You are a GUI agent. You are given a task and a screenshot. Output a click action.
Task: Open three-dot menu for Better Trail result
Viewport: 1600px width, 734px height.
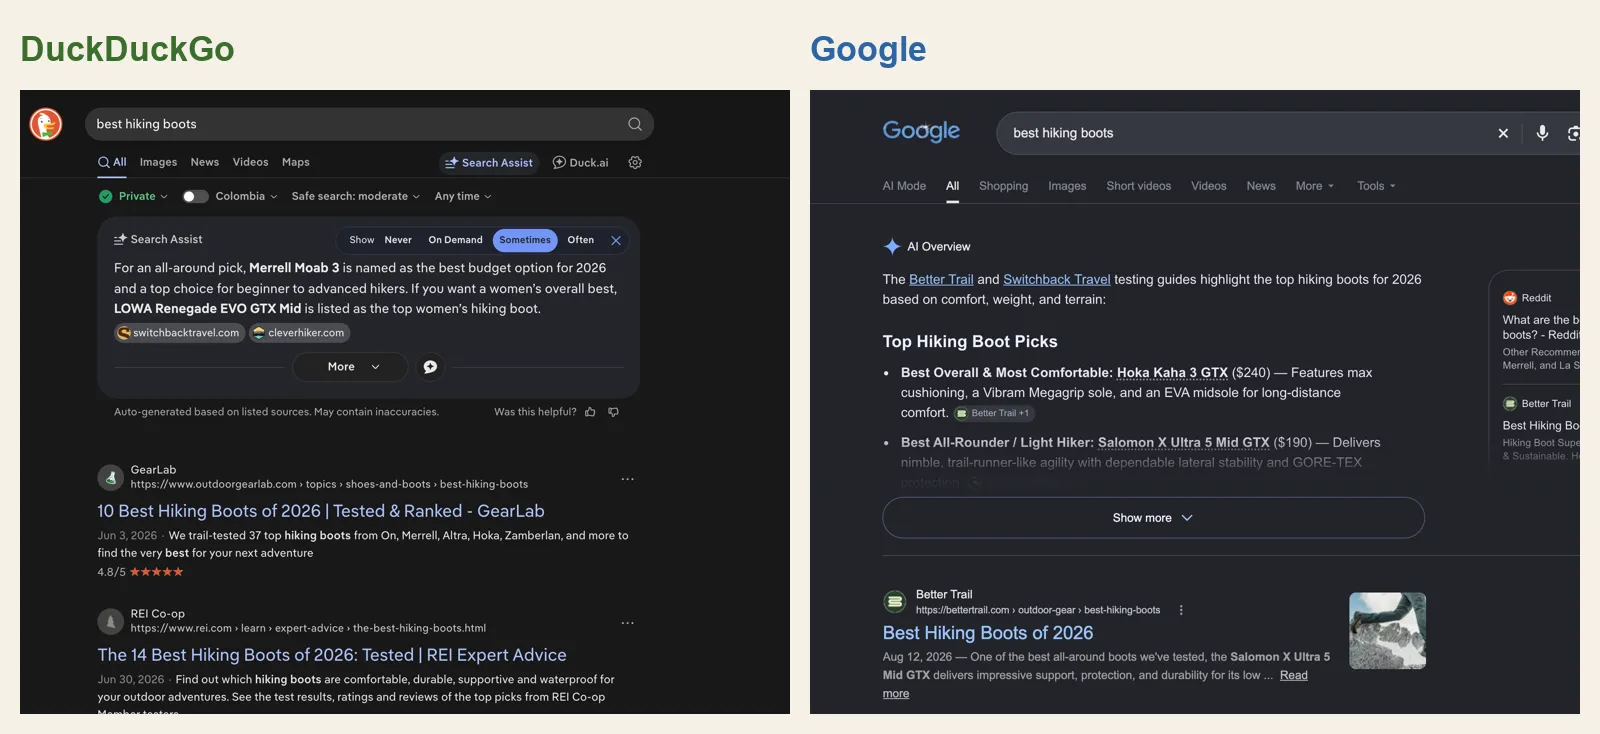[x=1181, y=610]
